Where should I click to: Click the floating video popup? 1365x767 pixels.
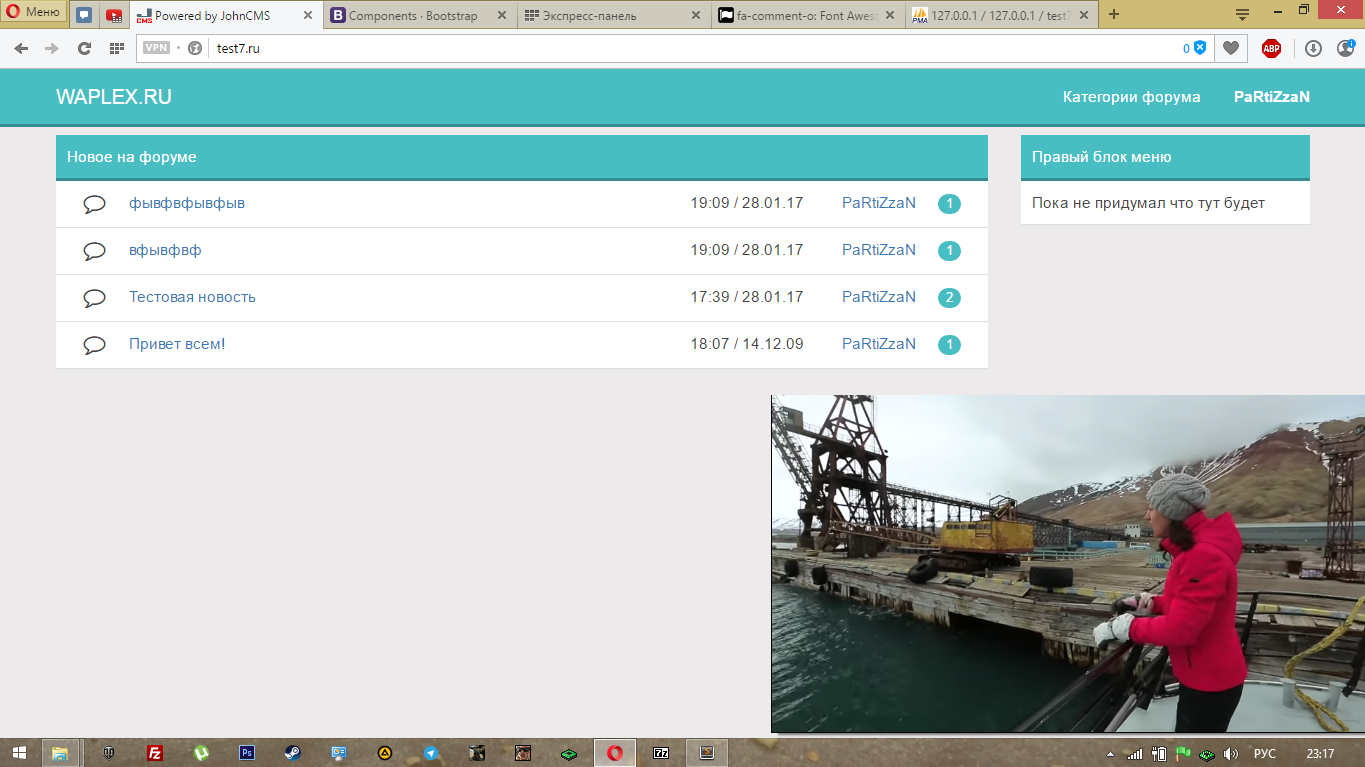1067,564
